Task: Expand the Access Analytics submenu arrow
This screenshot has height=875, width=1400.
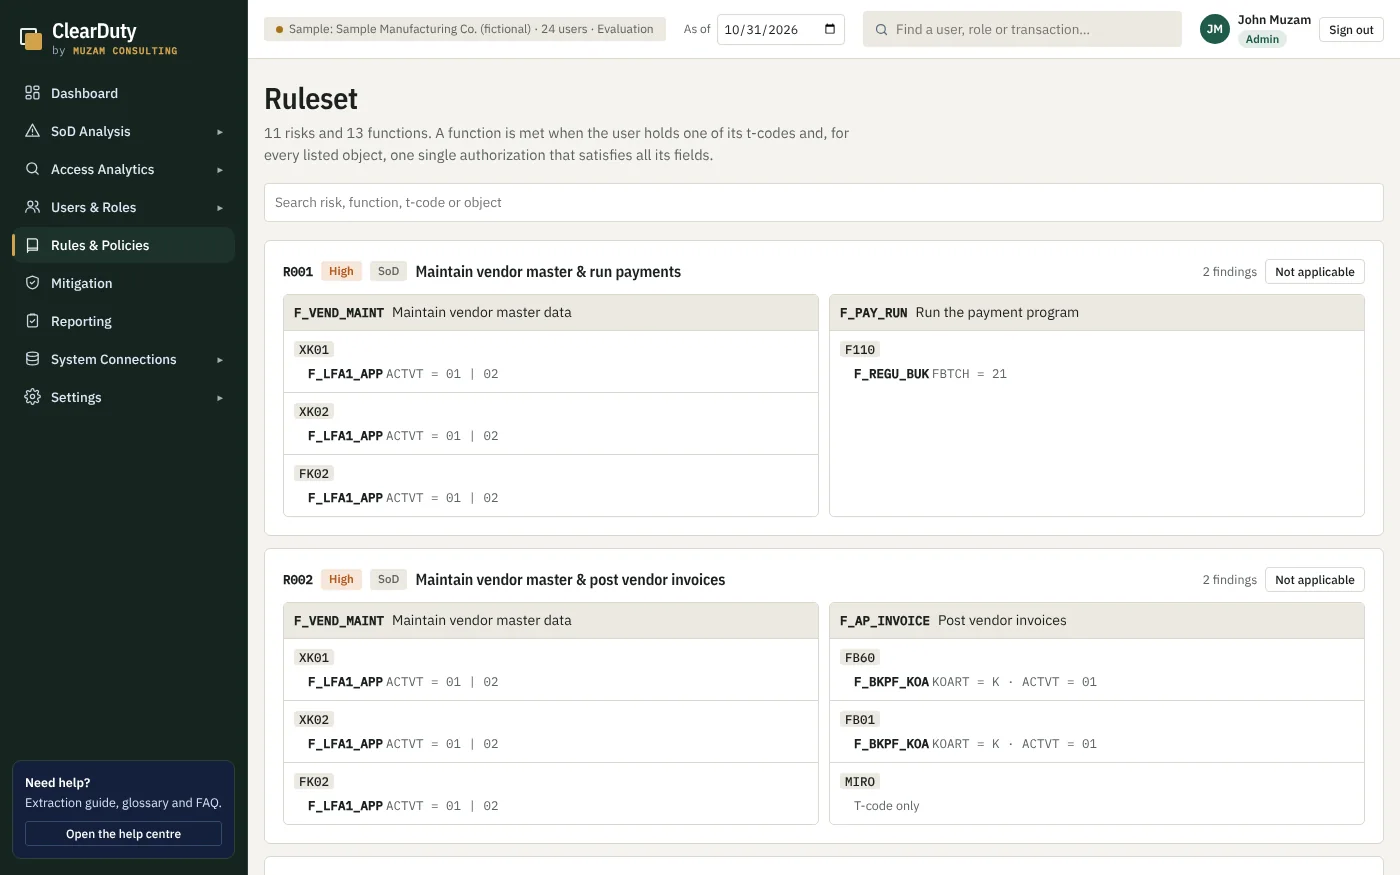Action: click(x=220, y=170)
